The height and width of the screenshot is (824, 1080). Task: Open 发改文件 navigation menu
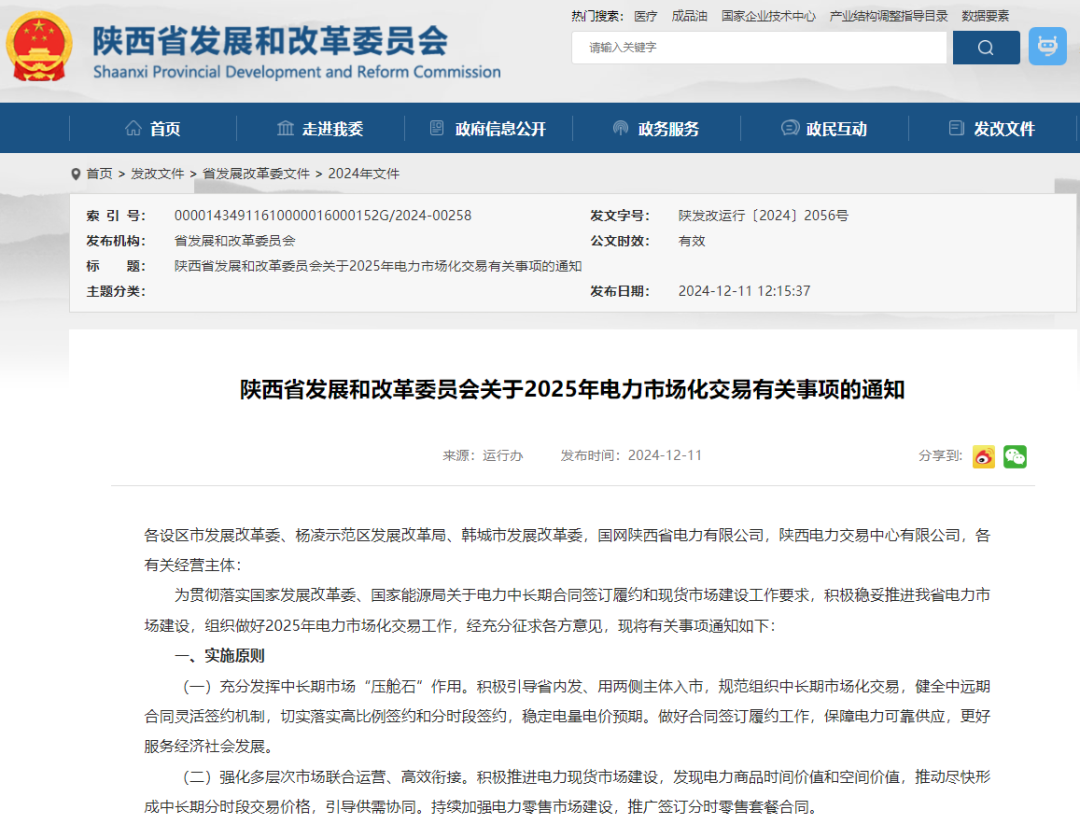[x=1004, y=129]
